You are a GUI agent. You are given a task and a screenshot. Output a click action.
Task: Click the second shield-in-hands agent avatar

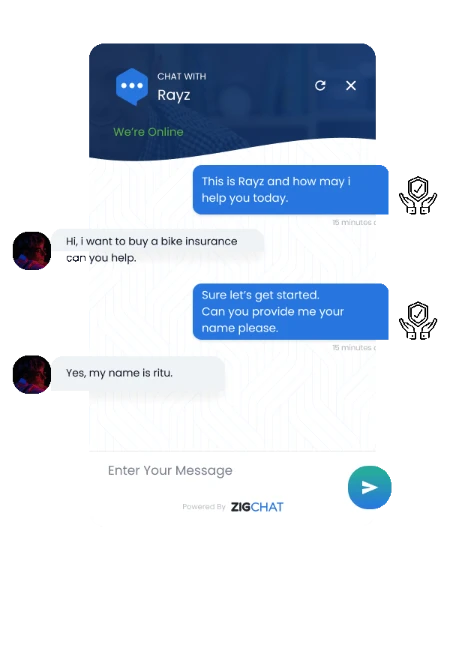pos(418,320)
